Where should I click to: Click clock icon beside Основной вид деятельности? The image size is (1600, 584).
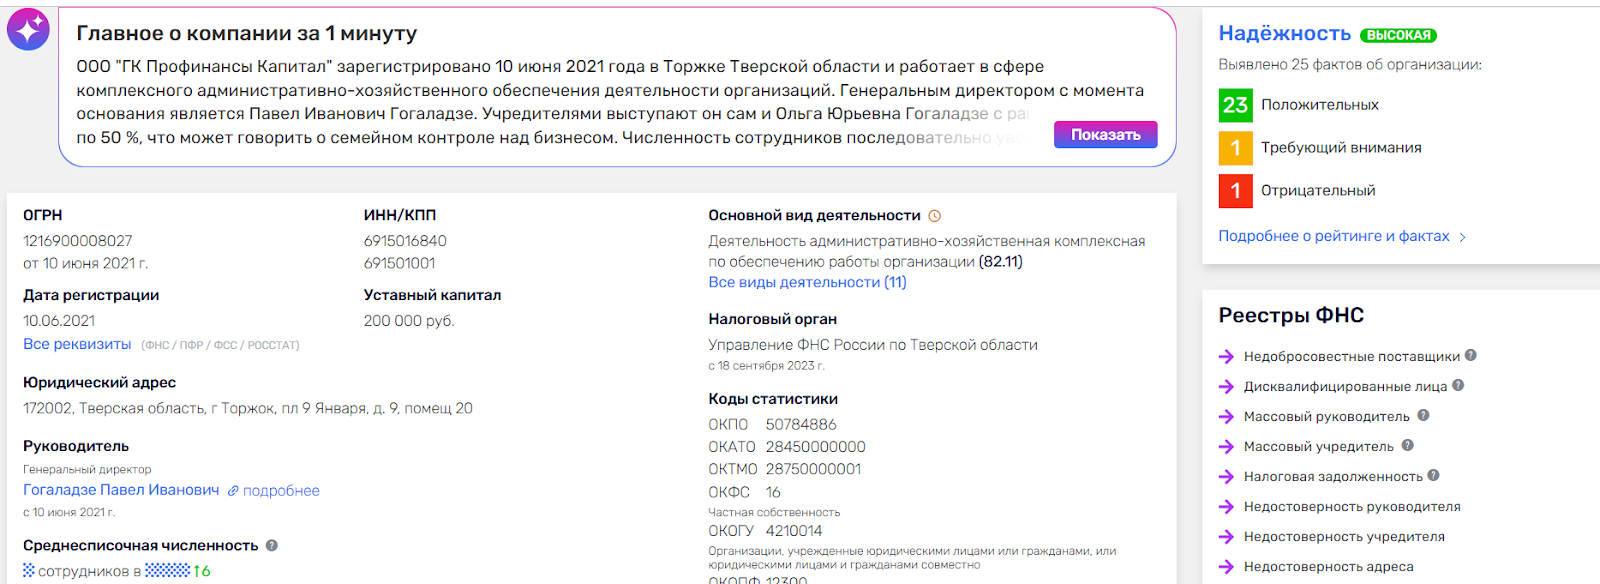pos(935,216)
